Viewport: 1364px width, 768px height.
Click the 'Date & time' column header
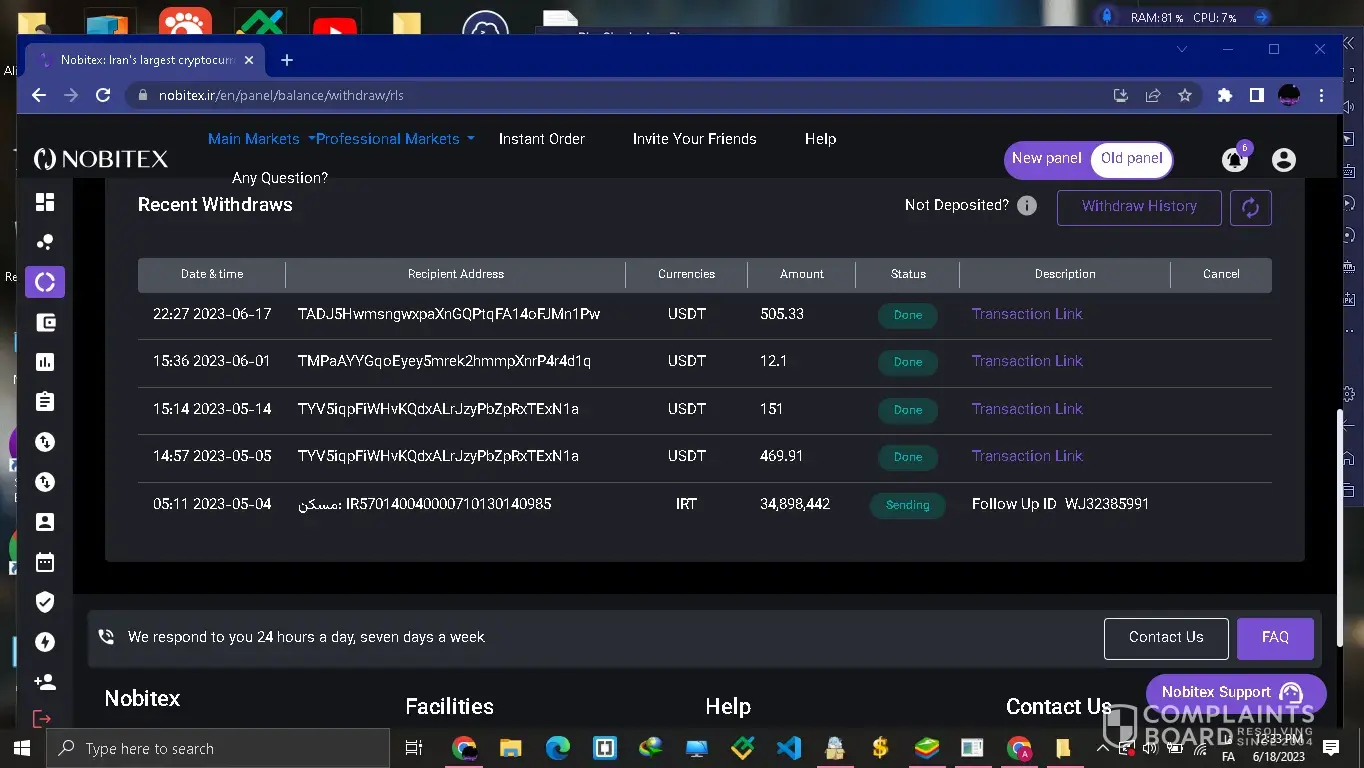[x=212, y=274]
